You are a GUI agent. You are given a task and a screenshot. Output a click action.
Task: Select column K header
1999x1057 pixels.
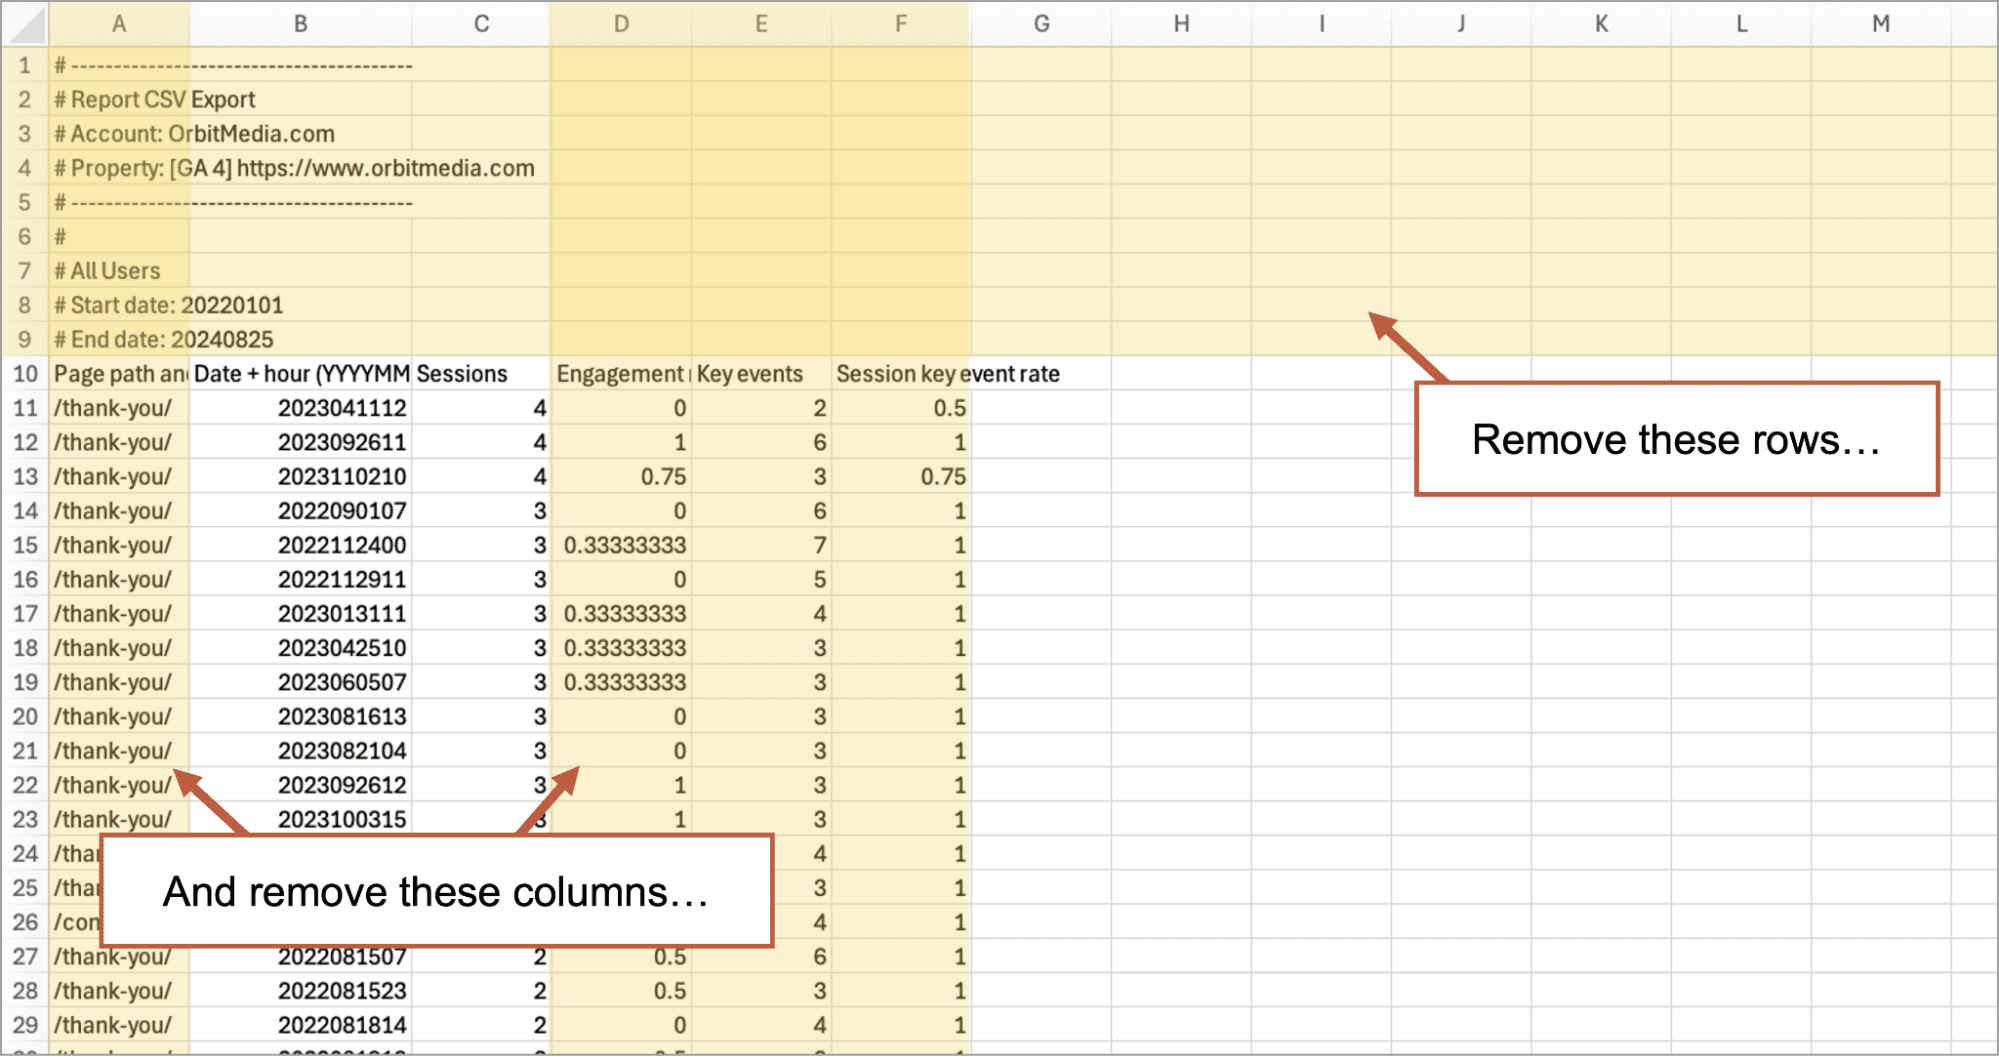1601,24
